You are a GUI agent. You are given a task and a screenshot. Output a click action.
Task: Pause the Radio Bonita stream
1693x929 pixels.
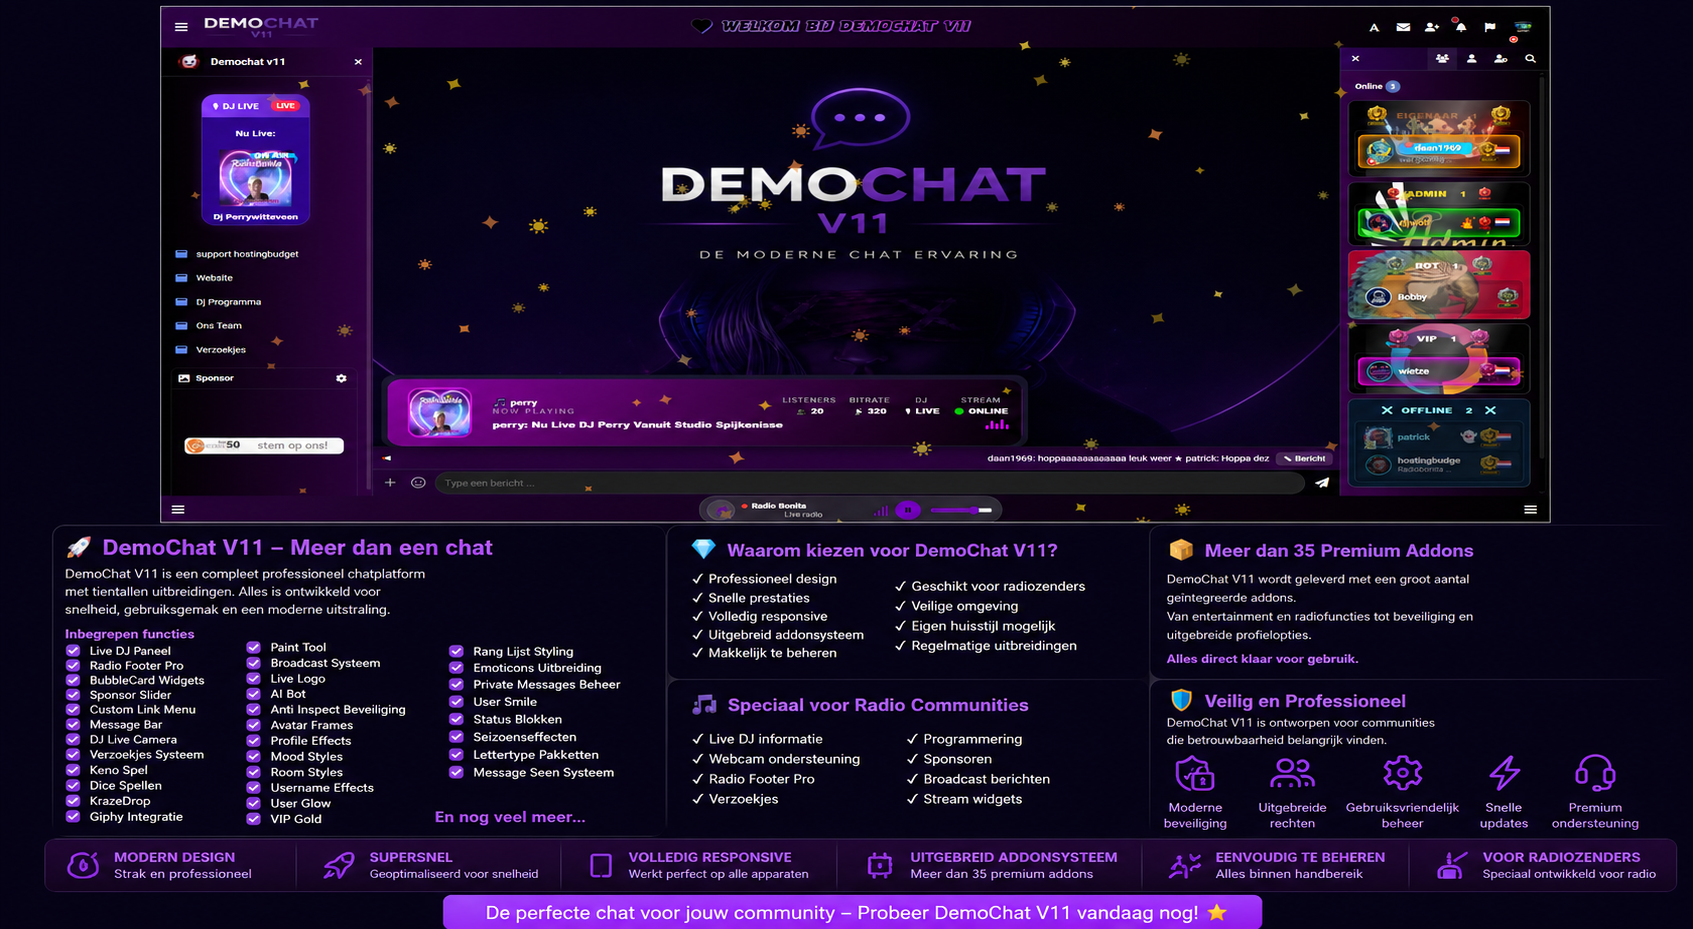(x=908, y=510)
